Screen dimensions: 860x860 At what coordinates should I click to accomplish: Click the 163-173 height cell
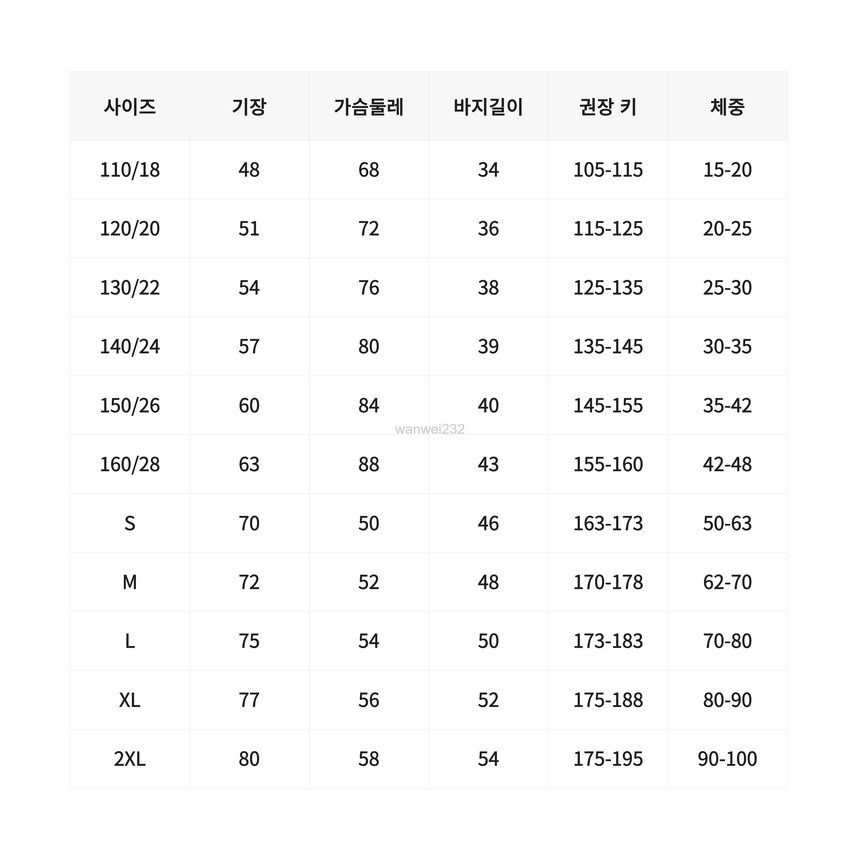pyautogui.click(x=608, y=524)
